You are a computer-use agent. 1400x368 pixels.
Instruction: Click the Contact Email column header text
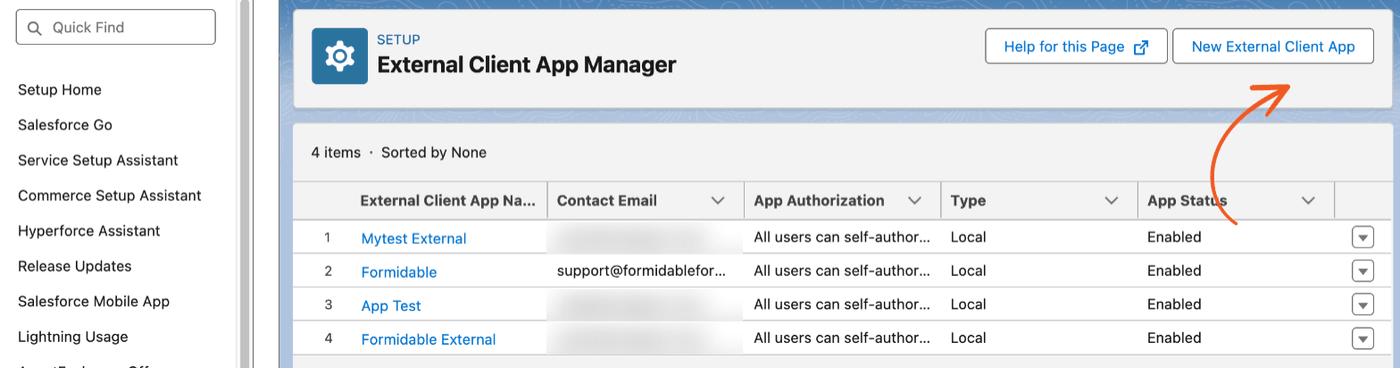click(607, 200)
